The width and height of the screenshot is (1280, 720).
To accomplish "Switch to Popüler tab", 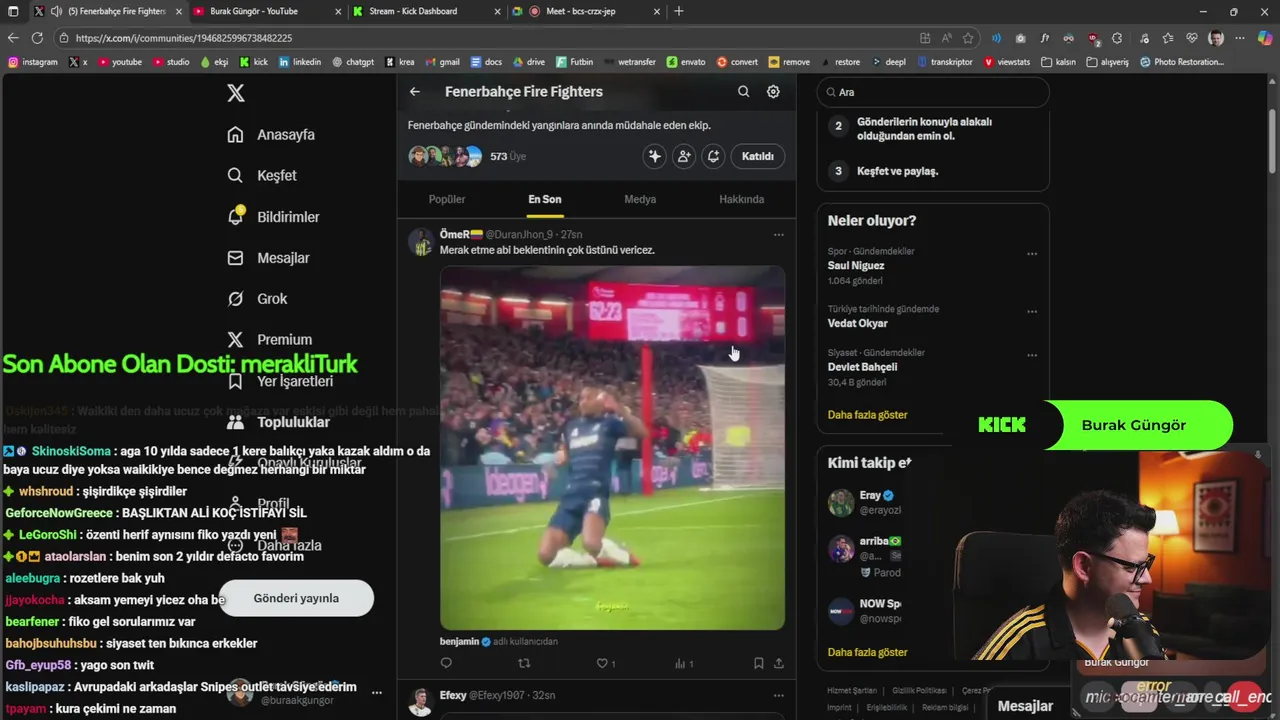I will point(447,199).
